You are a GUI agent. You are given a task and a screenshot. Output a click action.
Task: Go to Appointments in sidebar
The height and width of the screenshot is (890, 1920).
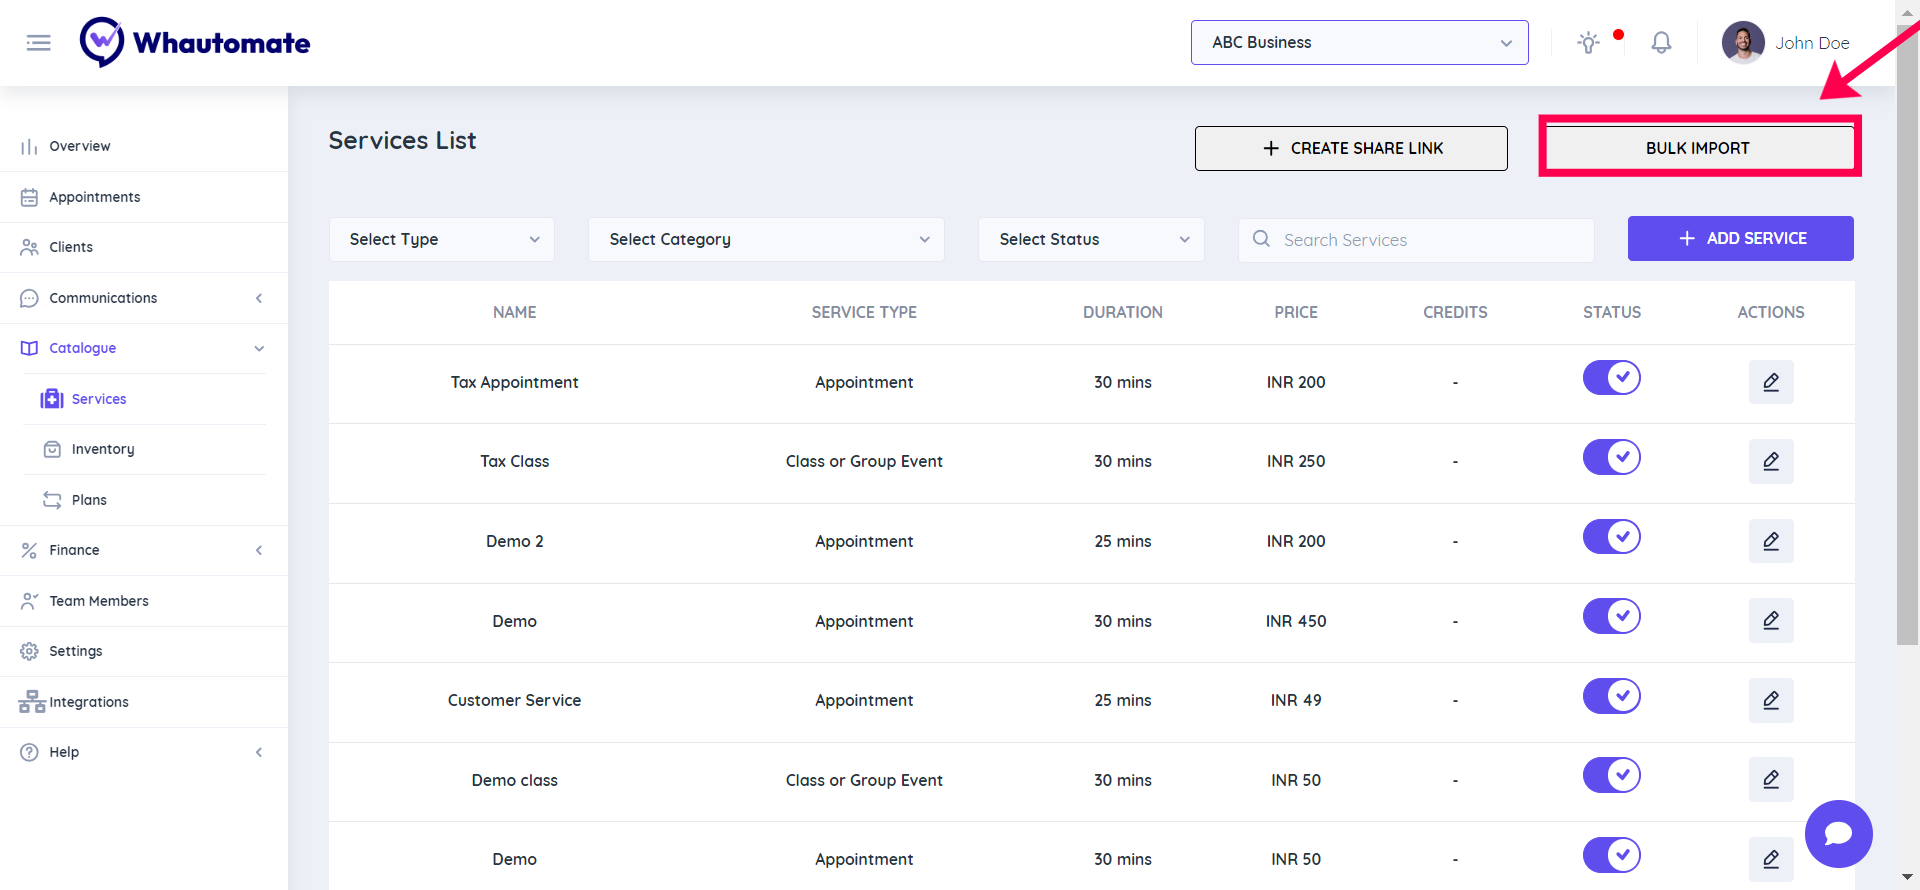pos(95,197)
